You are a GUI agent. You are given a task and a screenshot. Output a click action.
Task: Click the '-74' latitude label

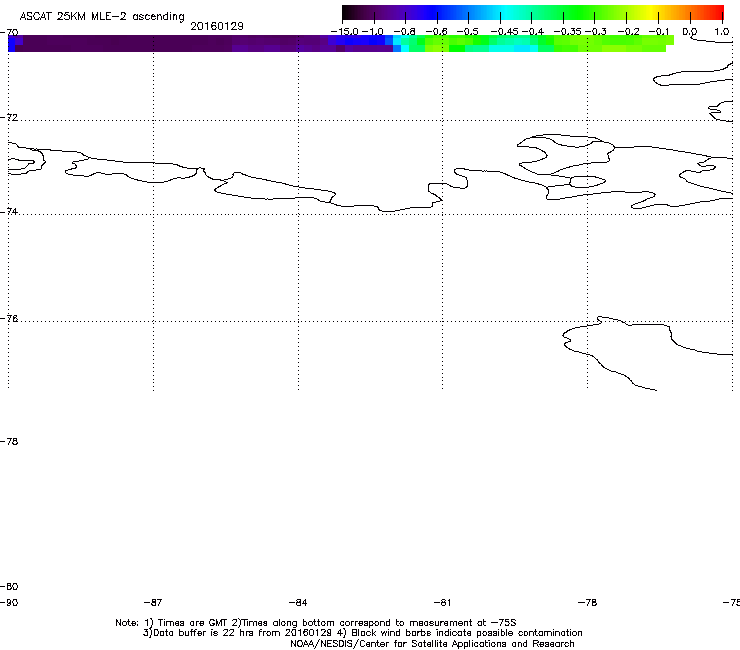coord(9,212)
